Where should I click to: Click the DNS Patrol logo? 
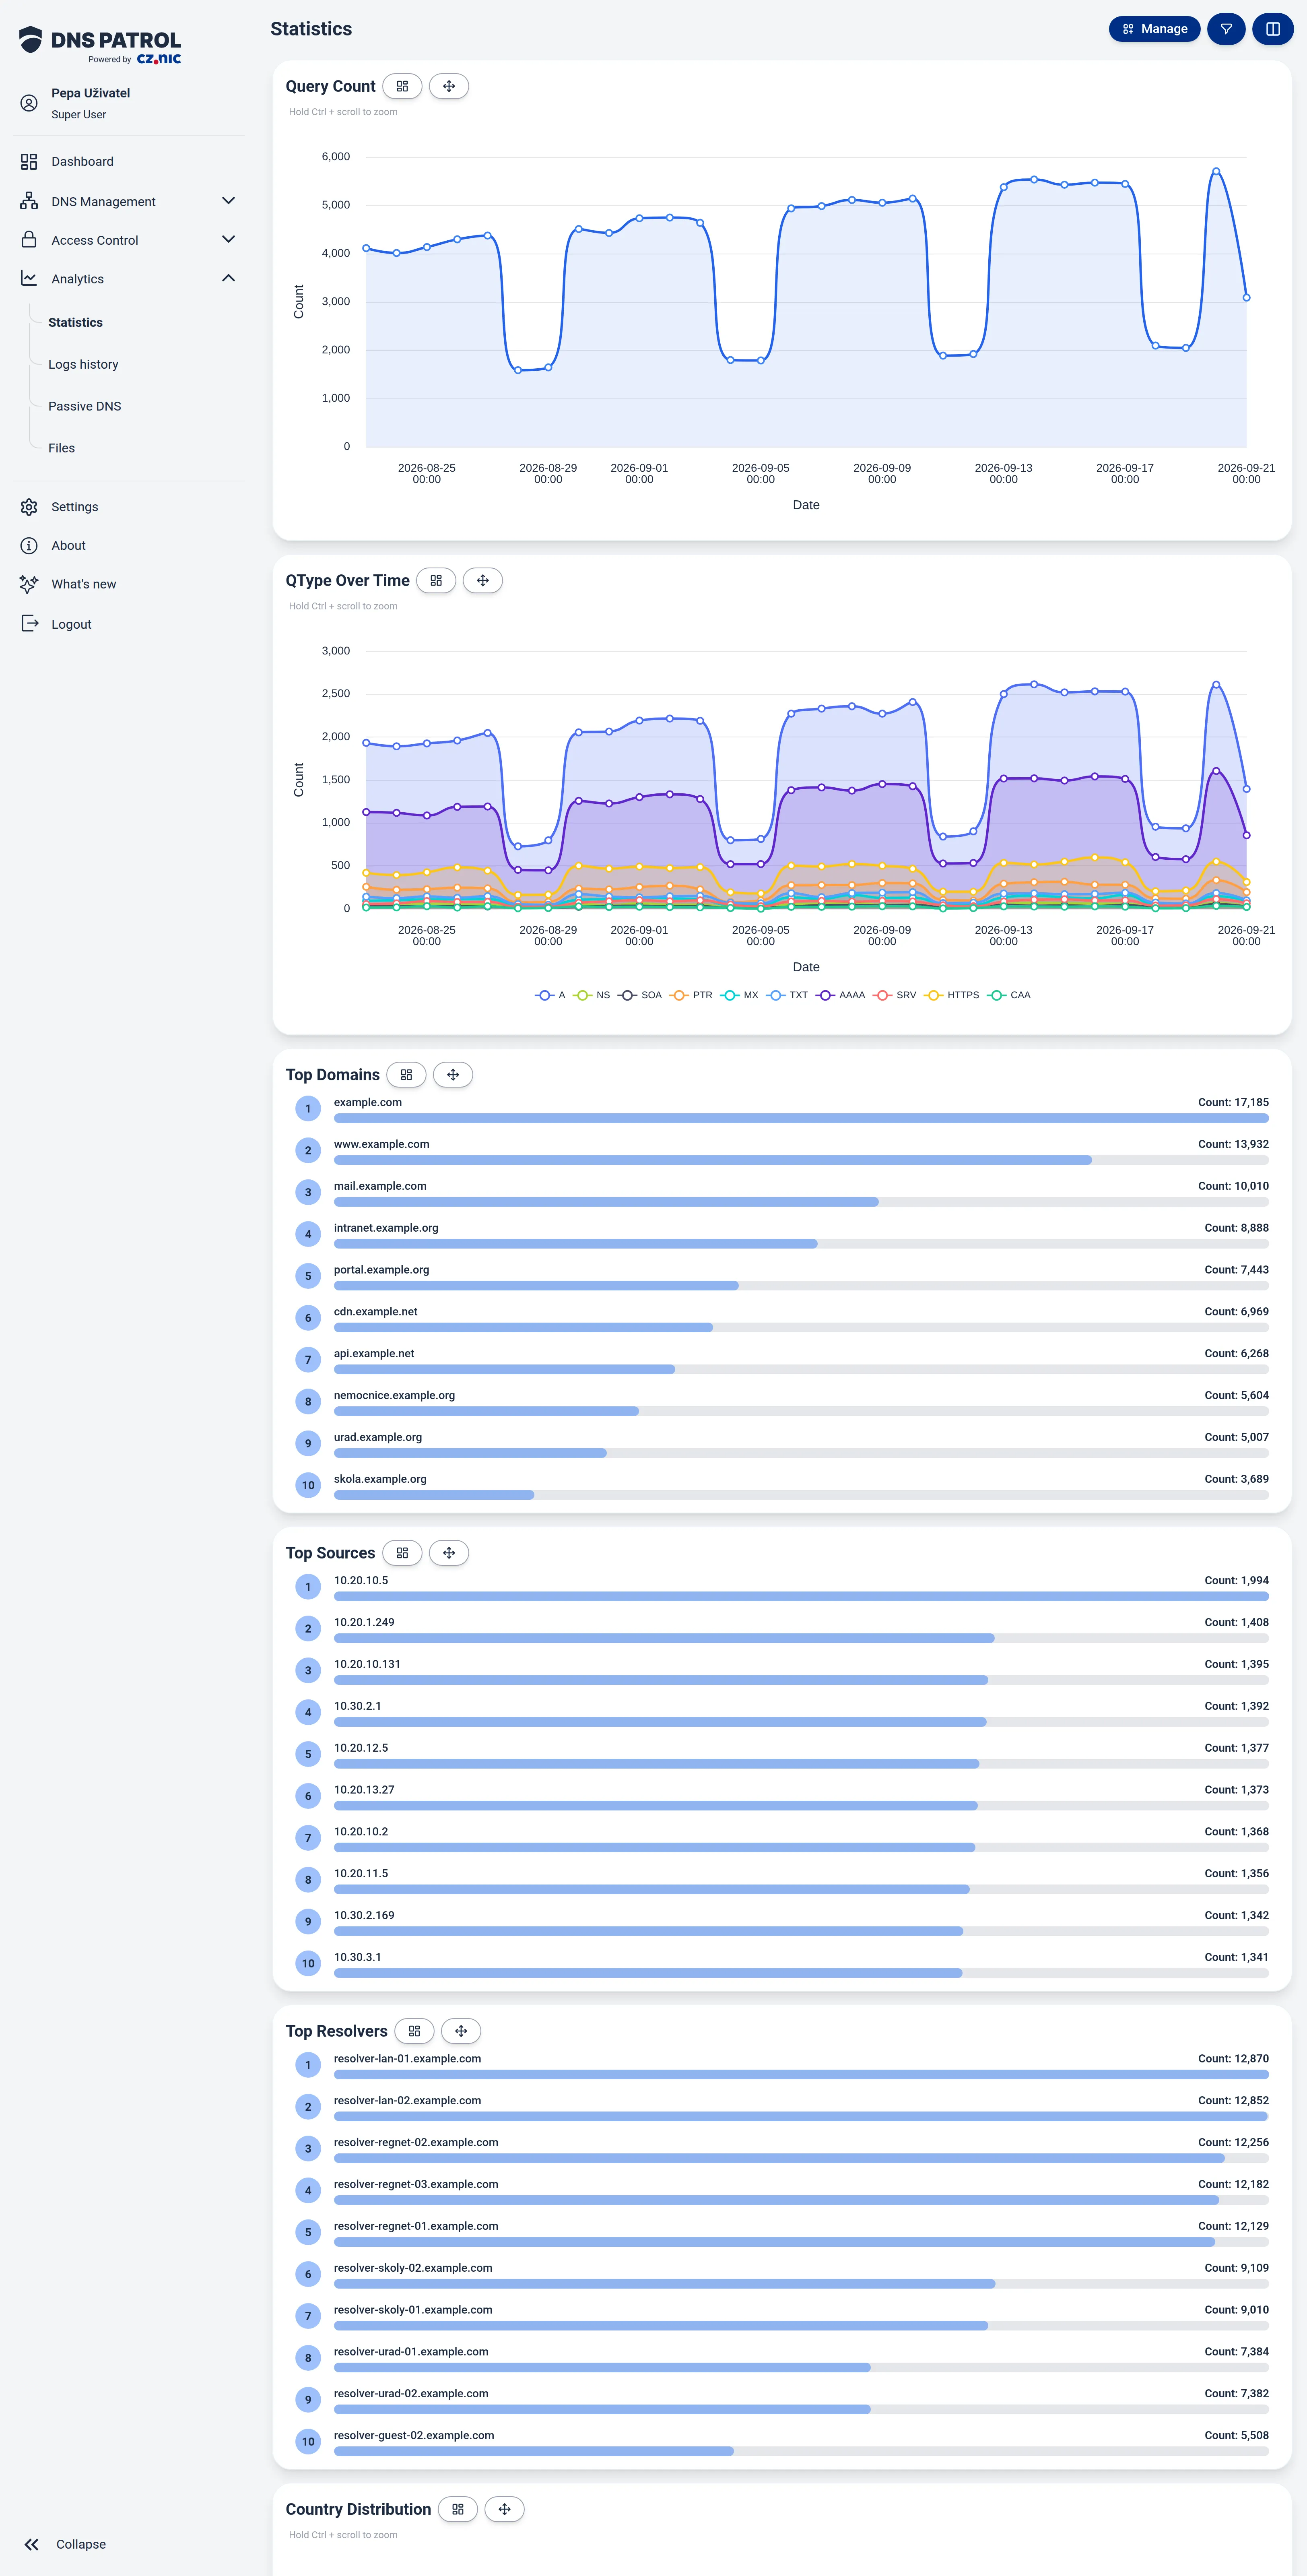coord(100,45)
